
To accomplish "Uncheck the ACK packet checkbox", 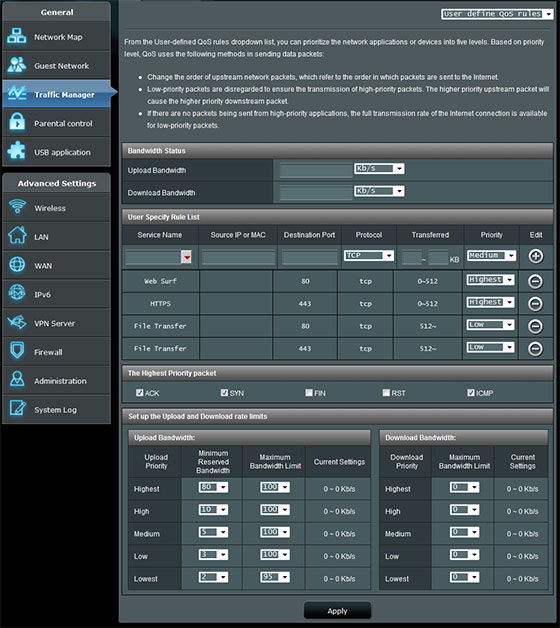I will [x=140, y=392].
